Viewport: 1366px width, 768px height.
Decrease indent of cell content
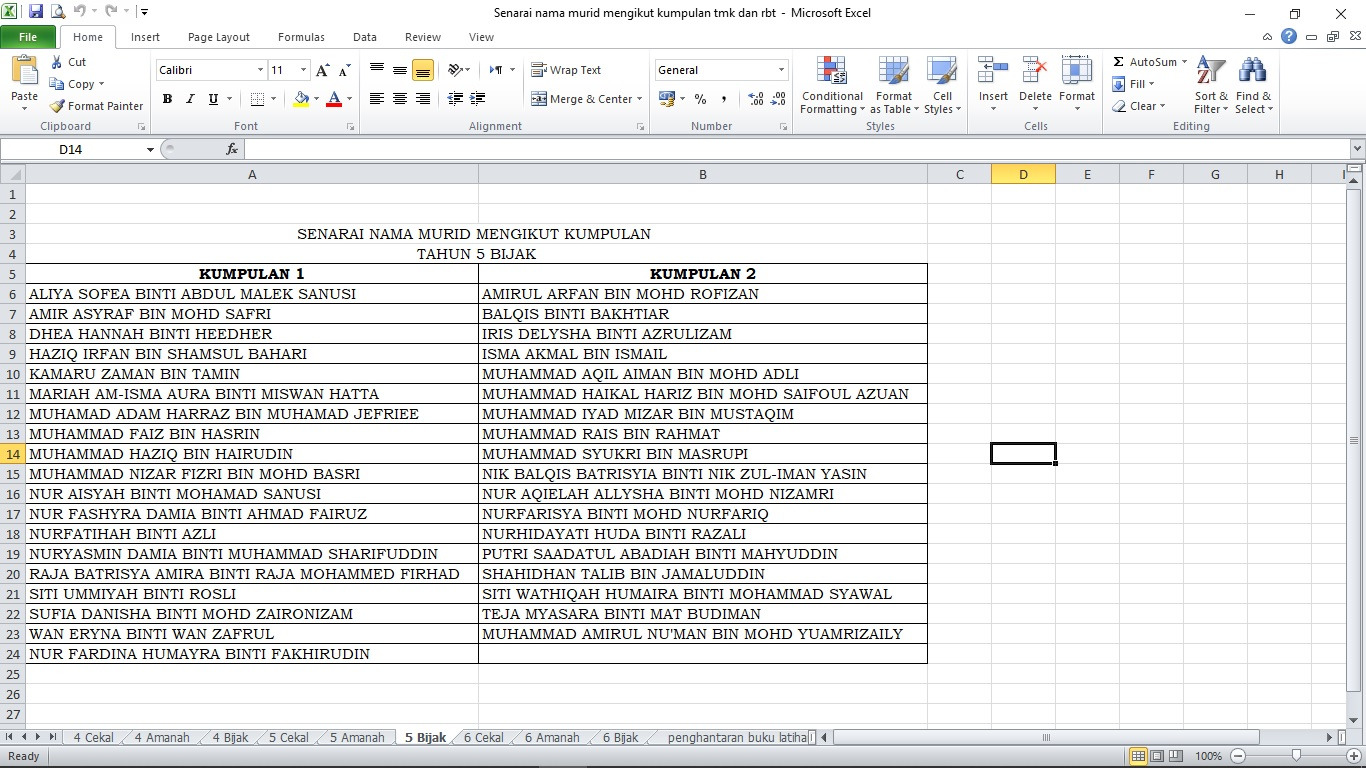pos(456,99)
